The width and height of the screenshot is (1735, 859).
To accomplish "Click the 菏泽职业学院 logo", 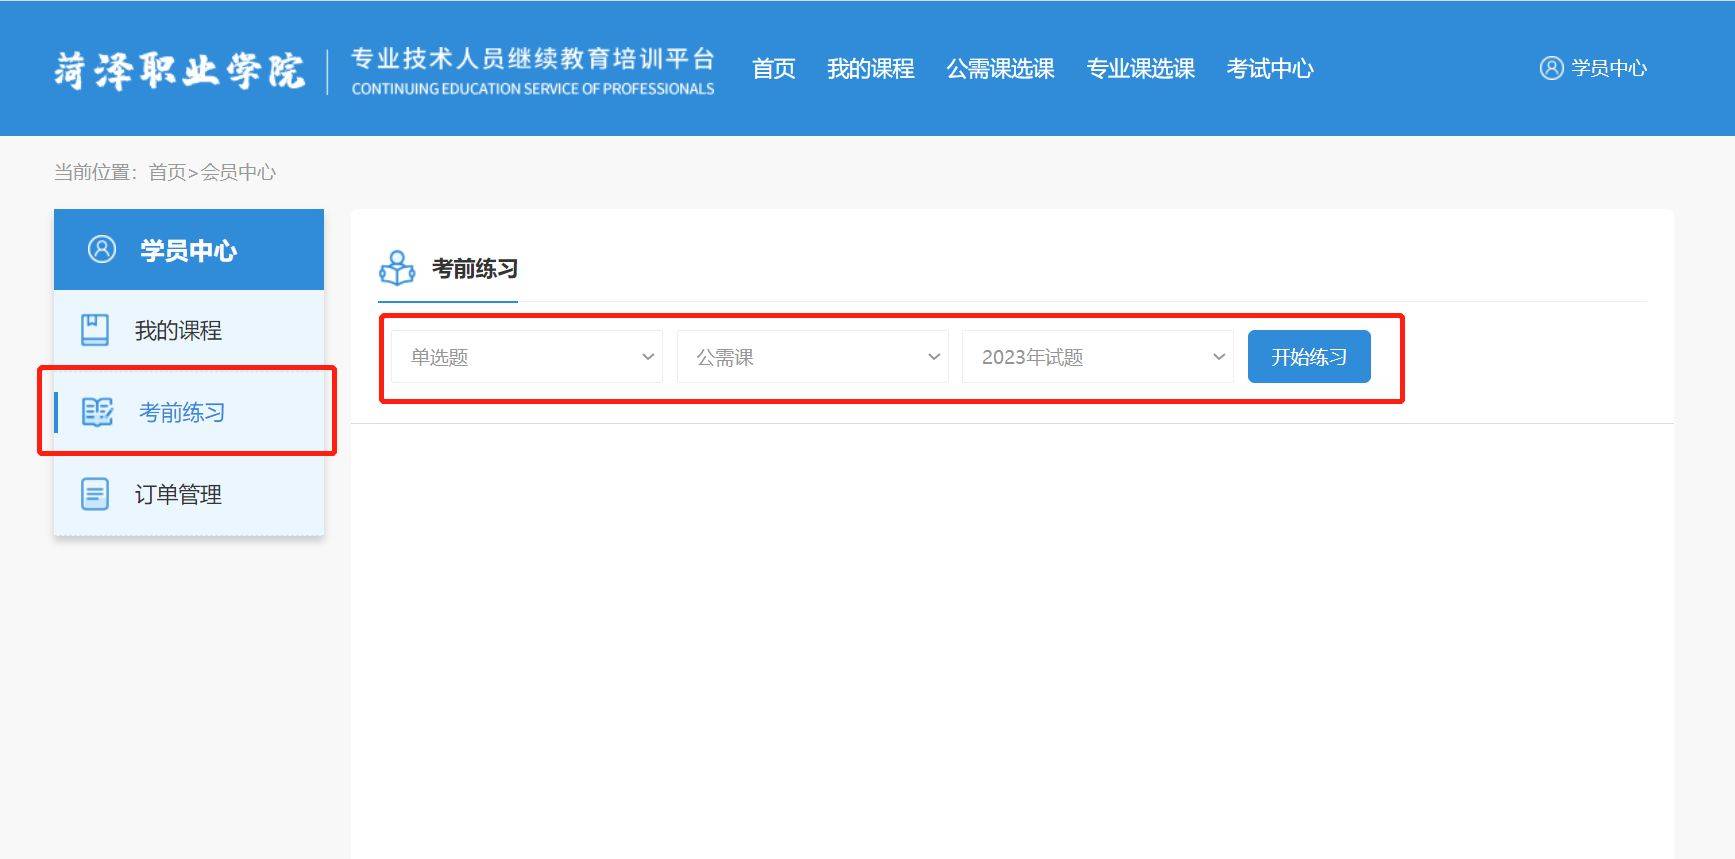I will pyautogui.click(x=179, y=71).
